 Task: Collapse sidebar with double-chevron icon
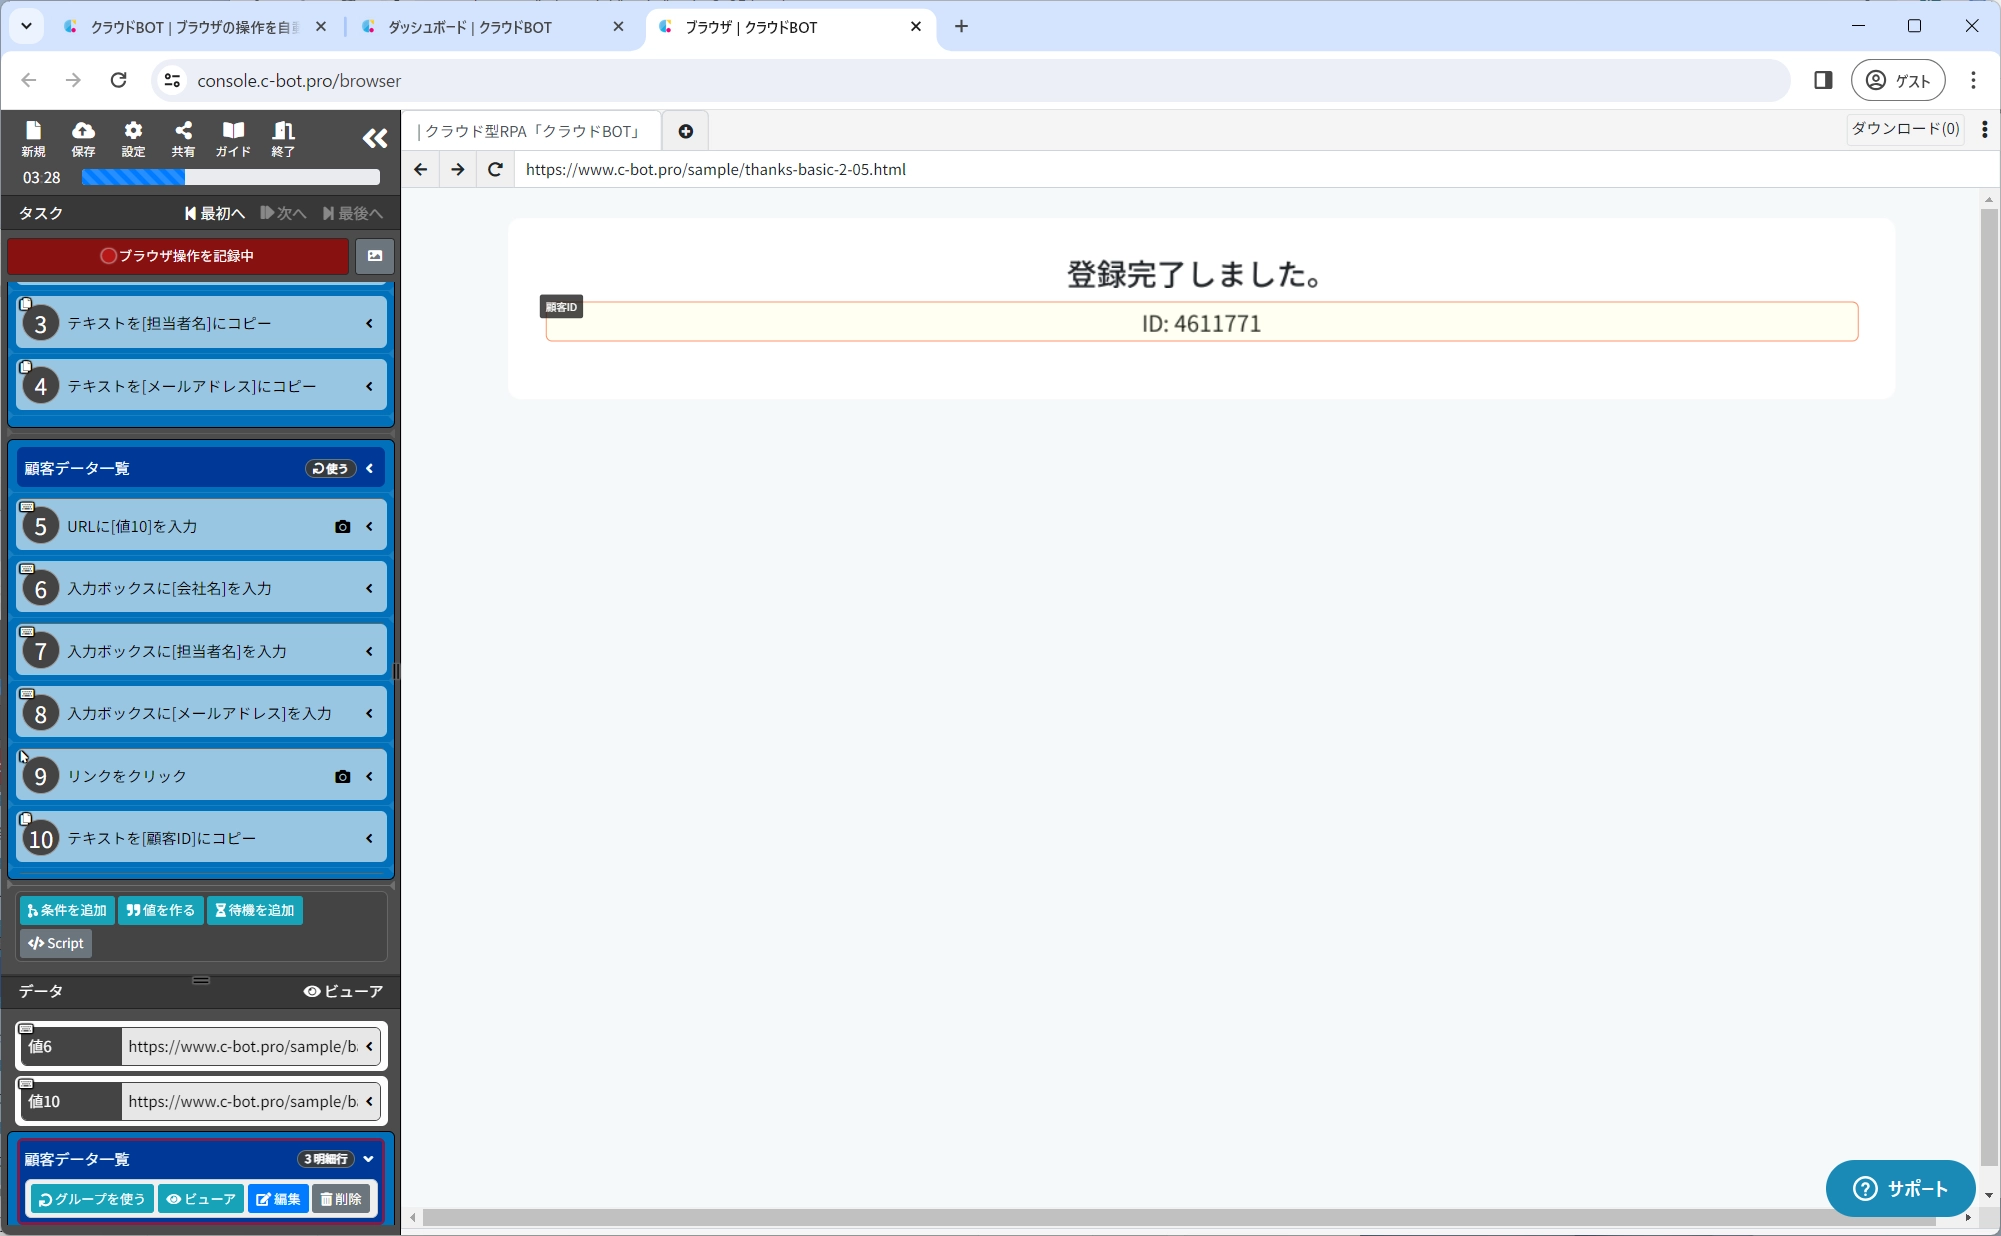tap(374, 138)
